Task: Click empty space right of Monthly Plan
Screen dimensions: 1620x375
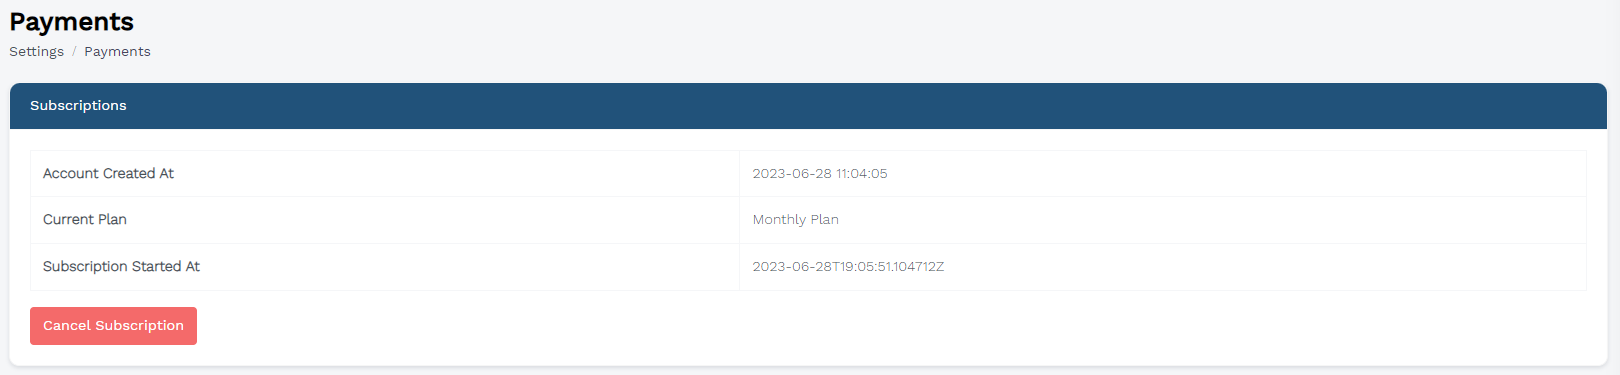Action: [x=1210, y=220]
